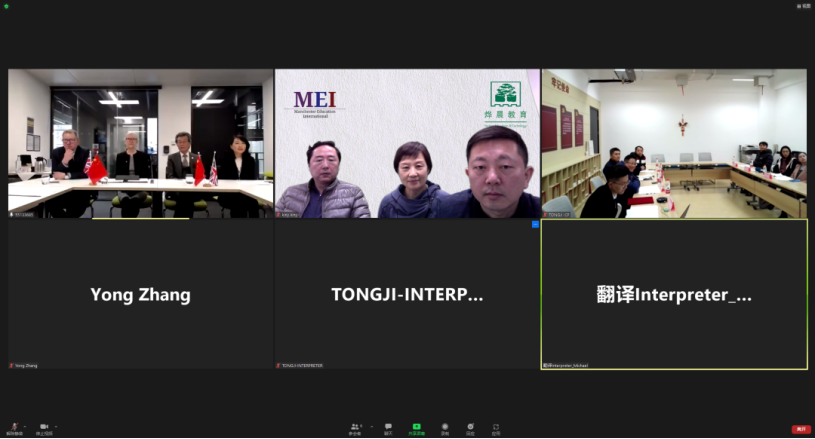Click the red Leave meeting button
Image resolution: width=815 pixels, height=439 pixels.
click(801, 429)
